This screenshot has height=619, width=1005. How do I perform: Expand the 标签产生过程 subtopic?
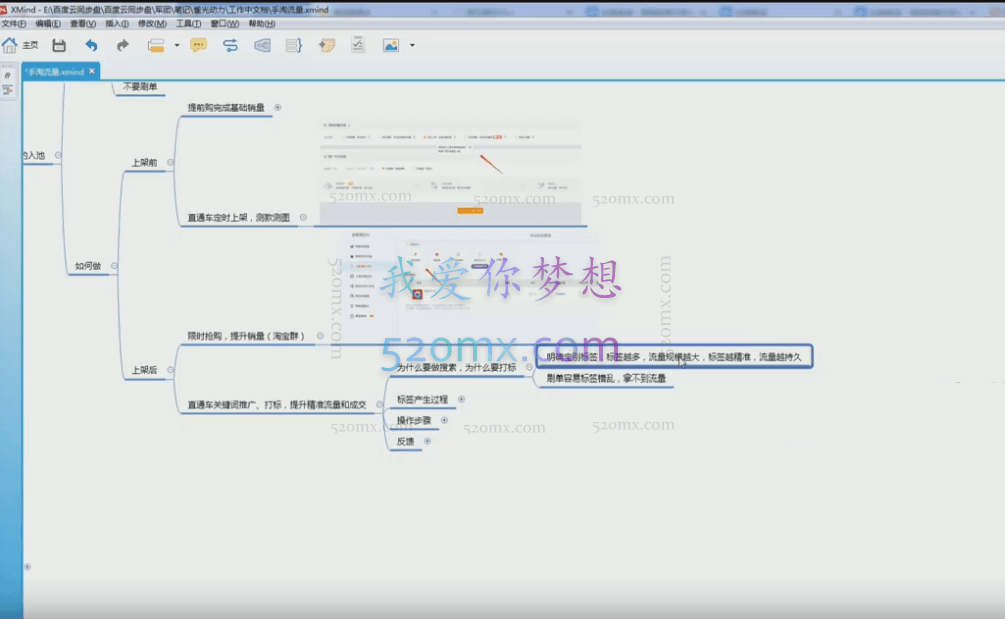461,399
